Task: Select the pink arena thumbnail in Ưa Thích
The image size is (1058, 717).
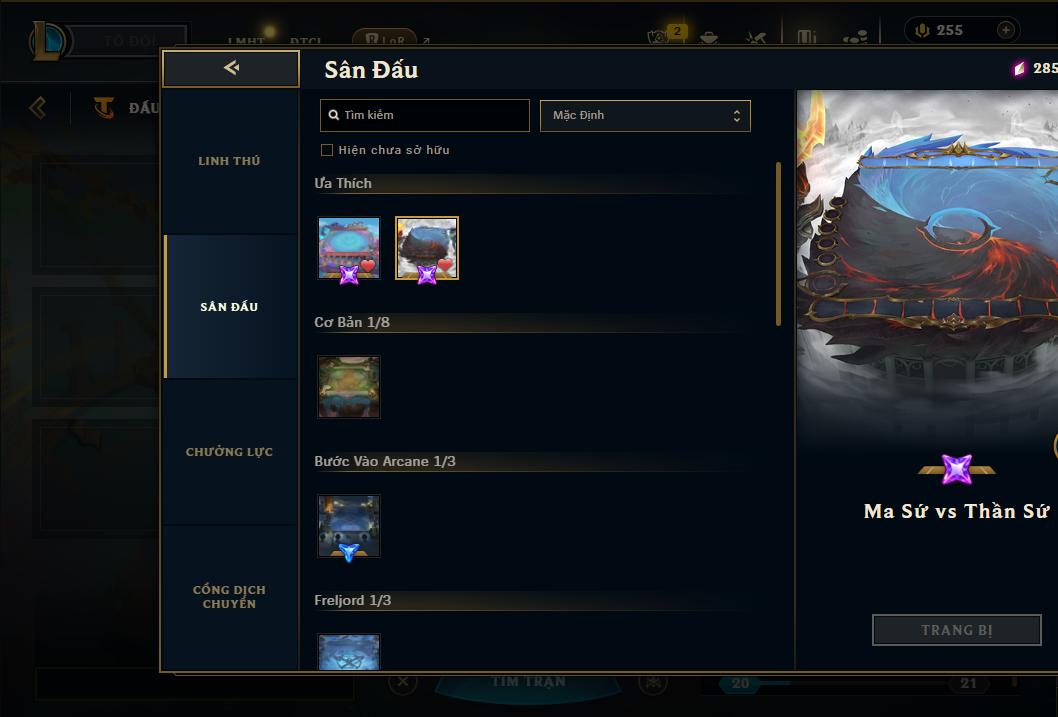Action: coord(349,248)
